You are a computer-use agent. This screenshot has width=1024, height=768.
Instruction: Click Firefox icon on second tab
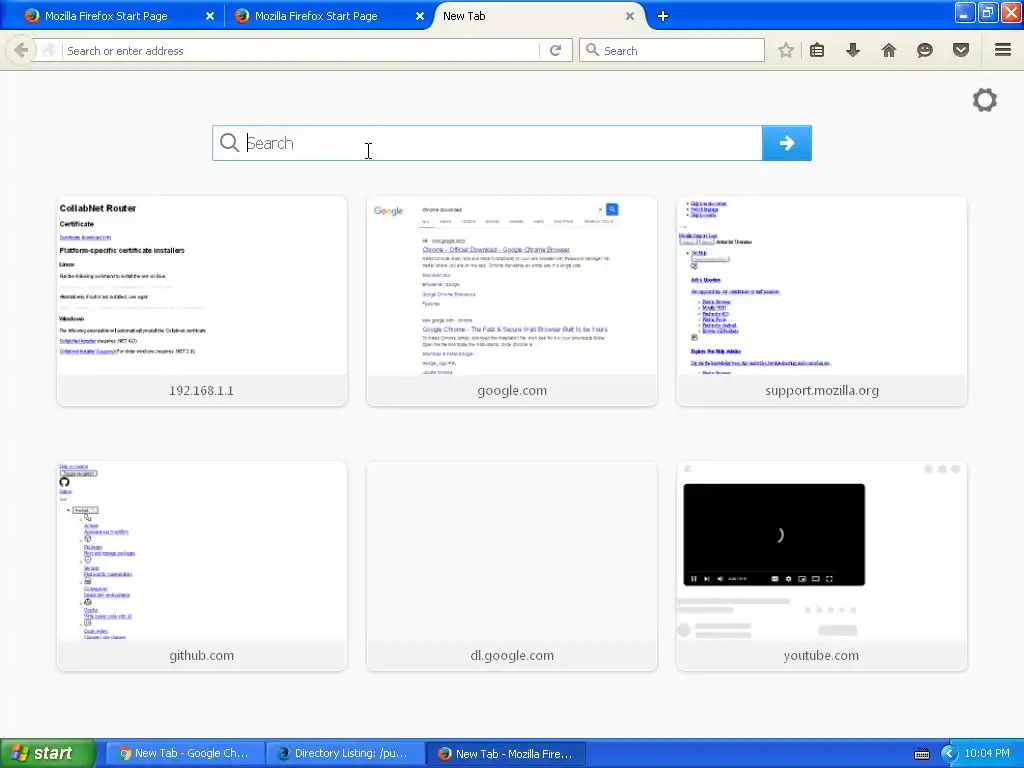[x=242, y=16]
